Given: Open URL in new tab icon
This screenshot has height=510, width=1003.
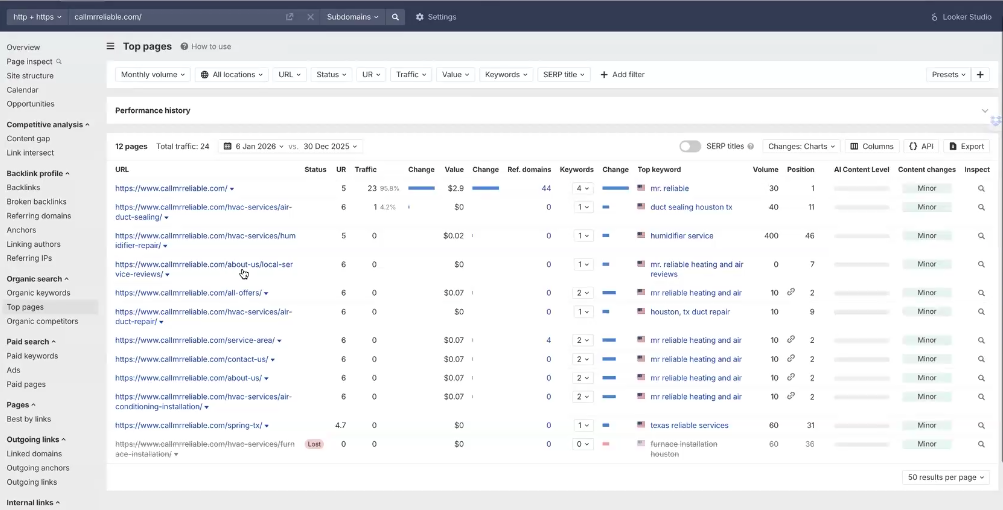Looking at the screenshot, I should (290, 17).
